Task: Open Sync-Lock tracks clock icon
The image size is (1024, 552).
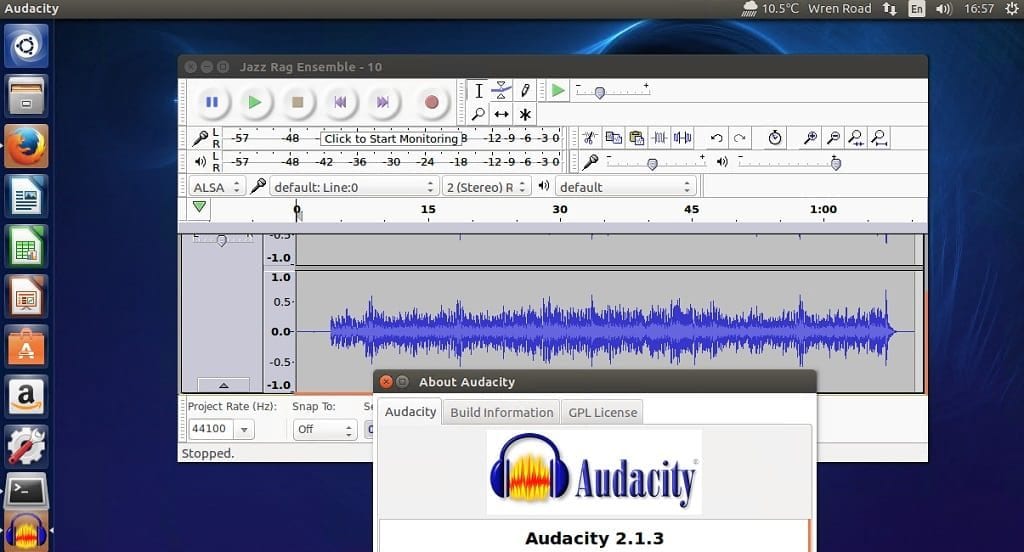Action: pos(775,138)
